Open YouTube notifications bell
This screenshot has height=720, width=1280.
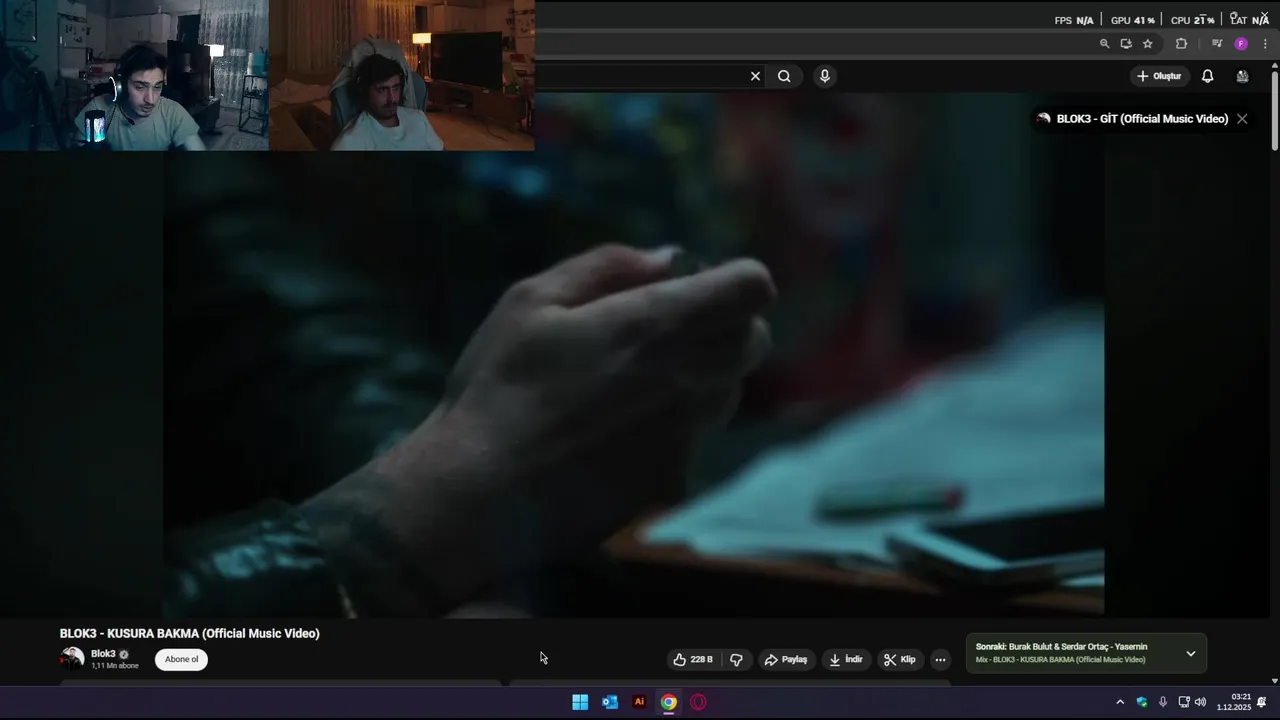[1207, 76]
